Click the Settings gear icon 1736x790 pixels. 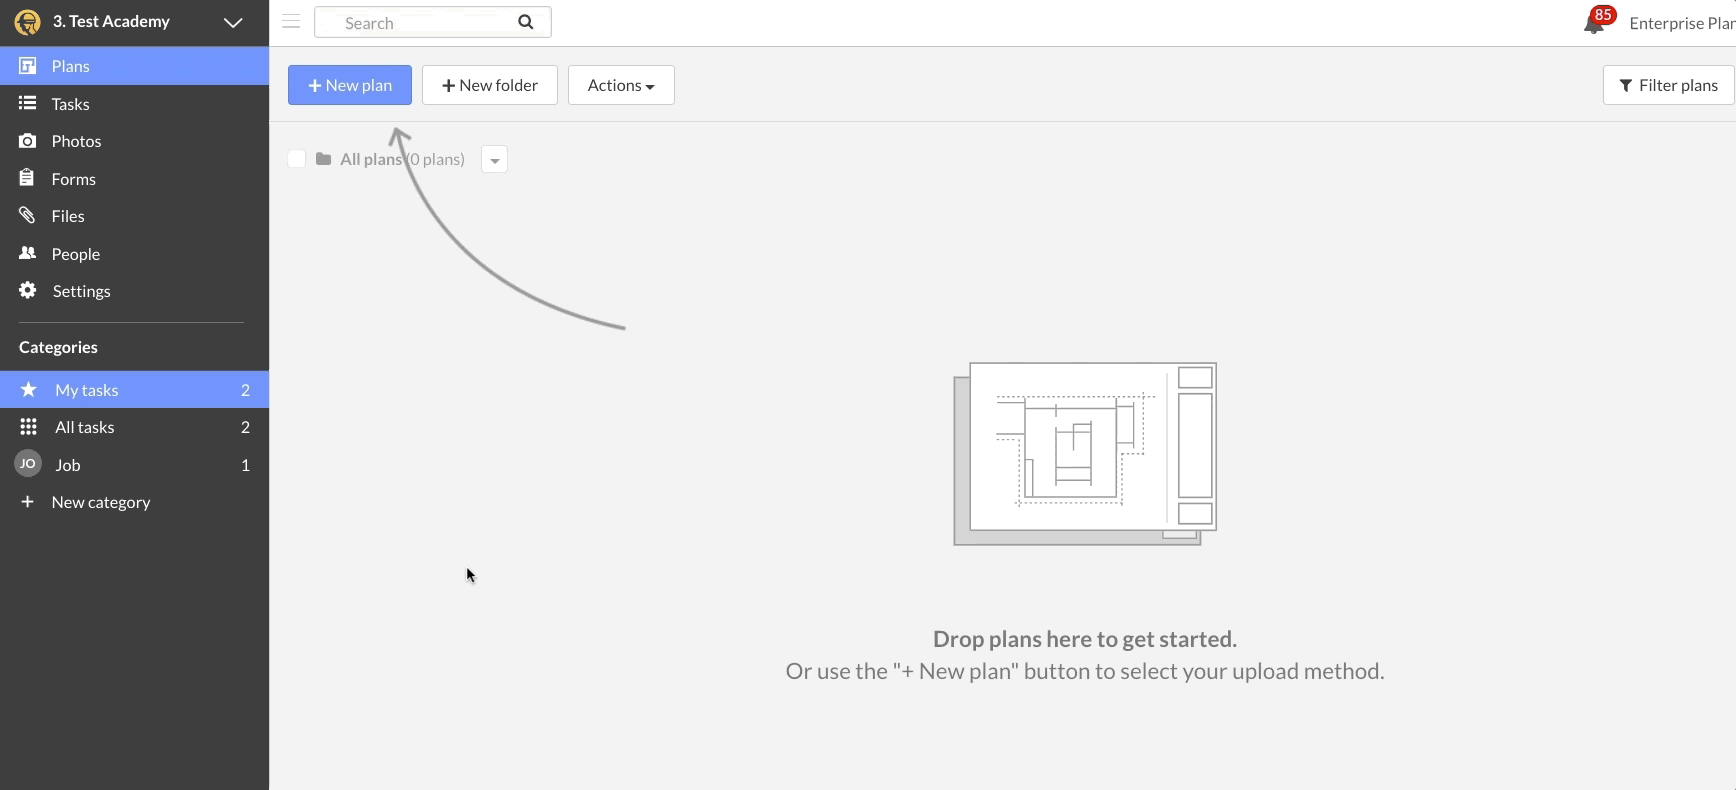pos(27,290)
